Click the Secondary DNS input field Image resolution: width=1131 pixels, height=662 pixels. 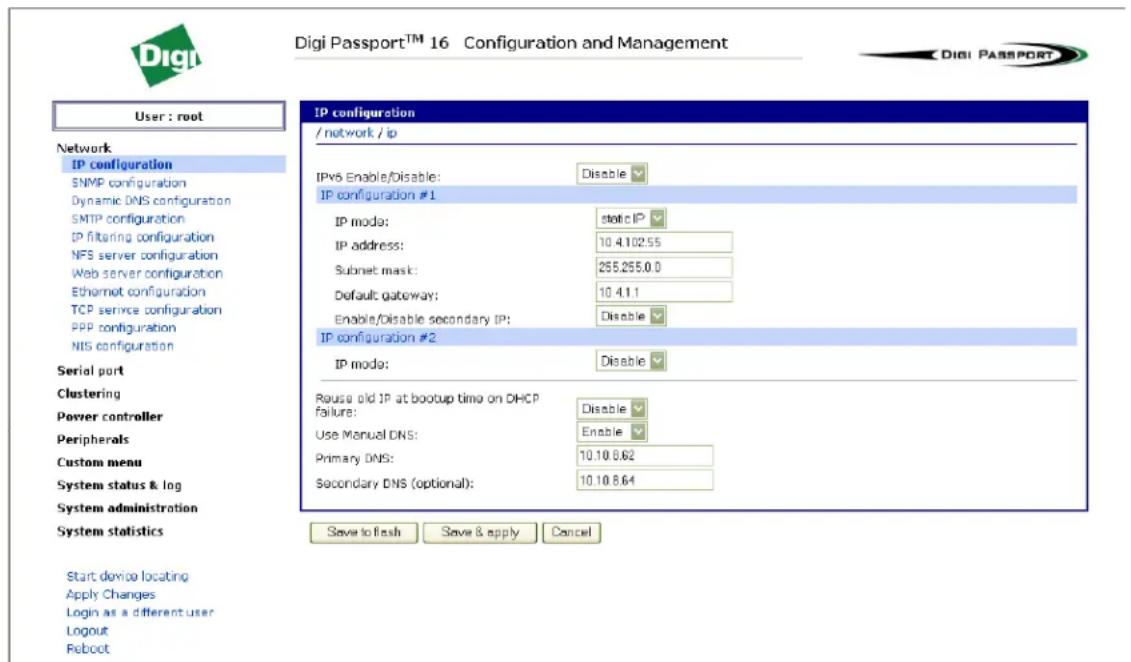point(645,480)
